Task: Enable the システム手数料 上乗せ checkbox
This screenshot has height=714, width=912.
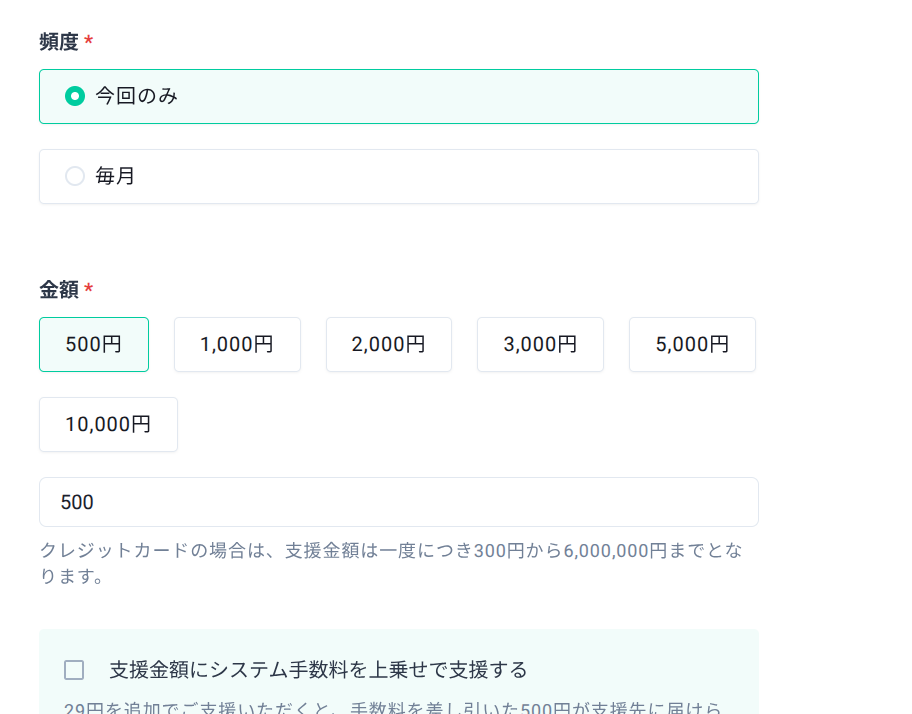Action: coord(74,670)
